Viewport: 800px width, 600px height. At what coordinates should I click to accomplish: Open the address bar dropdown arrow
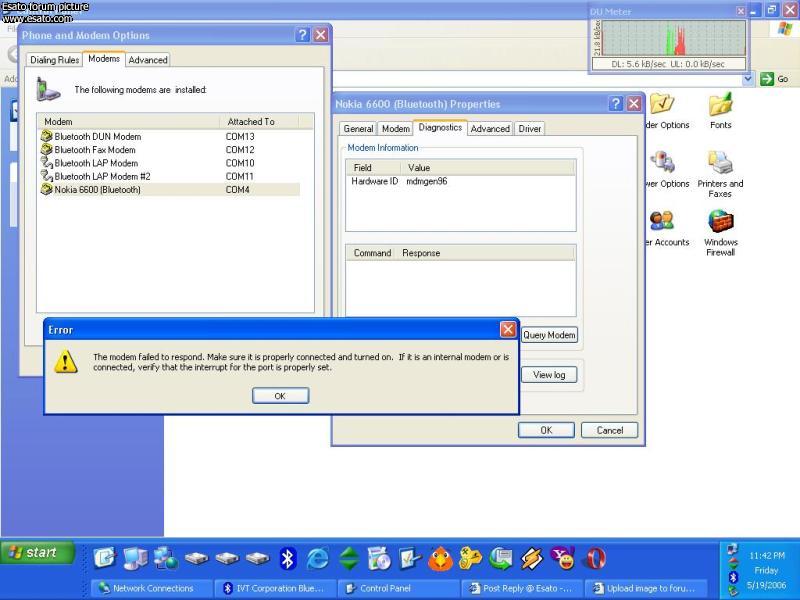coord(748,79)
